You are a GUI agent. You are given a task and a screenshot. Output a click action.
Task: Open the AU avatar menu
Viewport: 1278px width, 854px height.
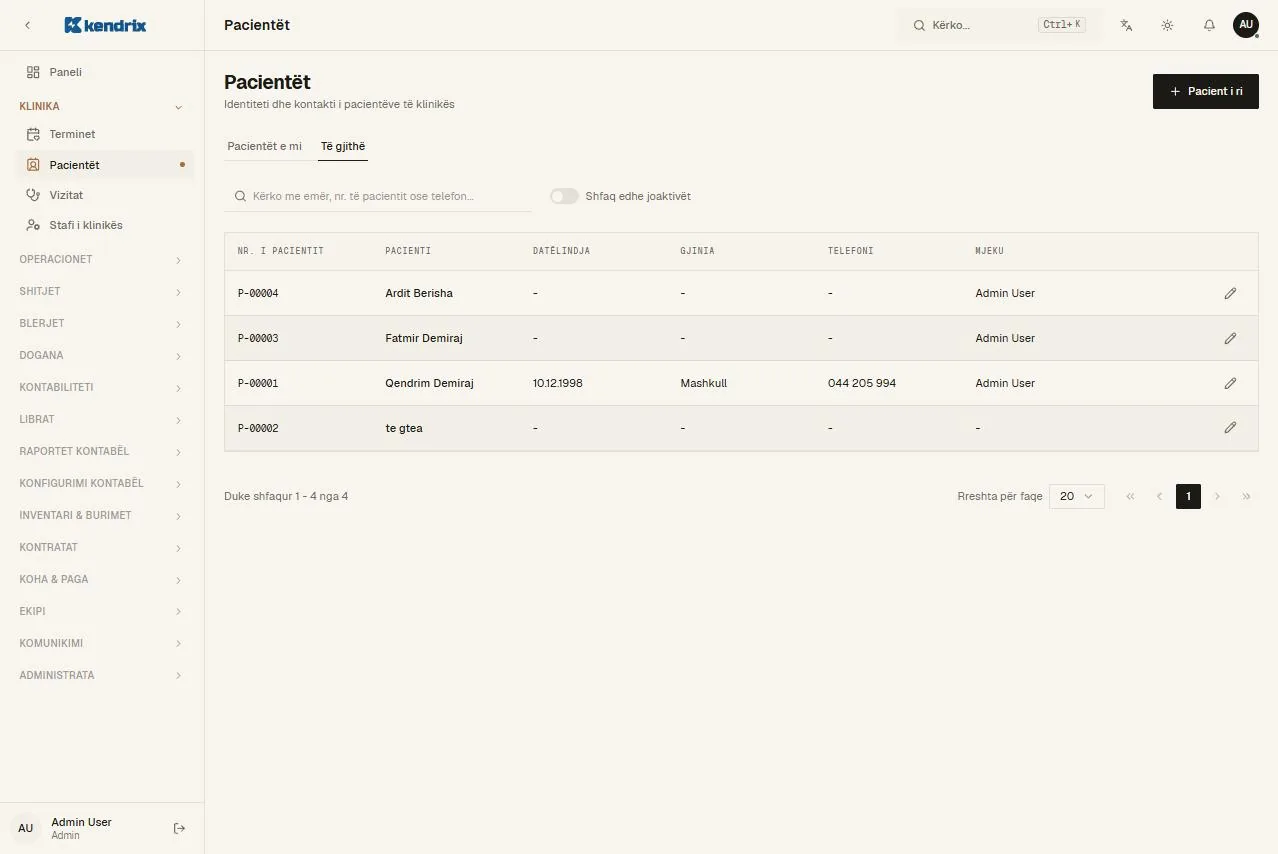(1245, 25)
